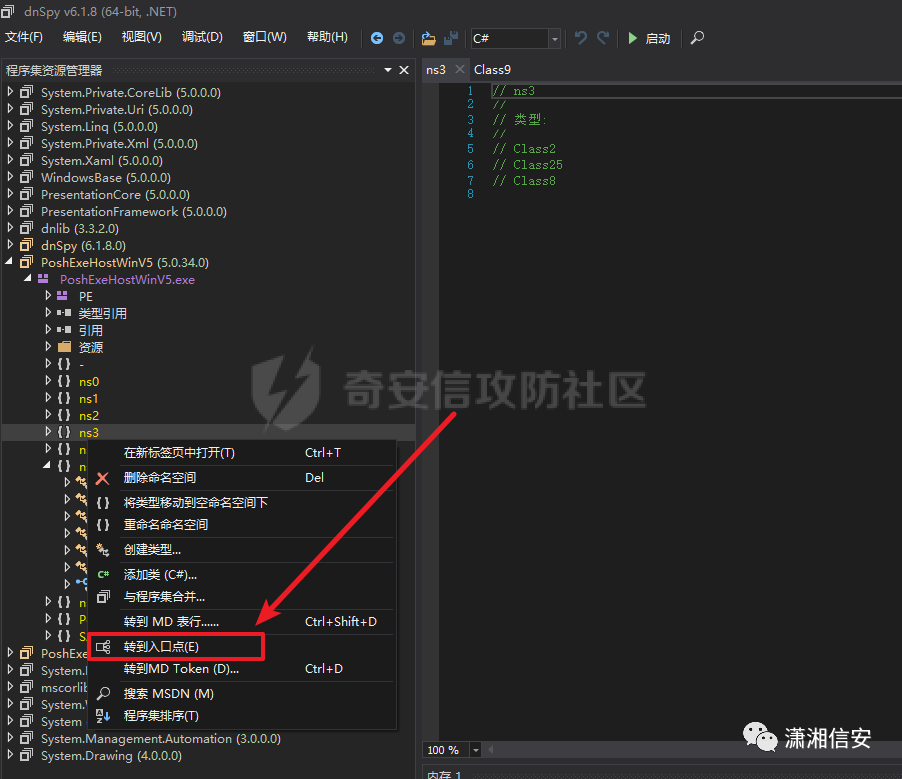Choose 程序集排序(T) menu entry
902x779 pixels.
click(x=243, y=716)
